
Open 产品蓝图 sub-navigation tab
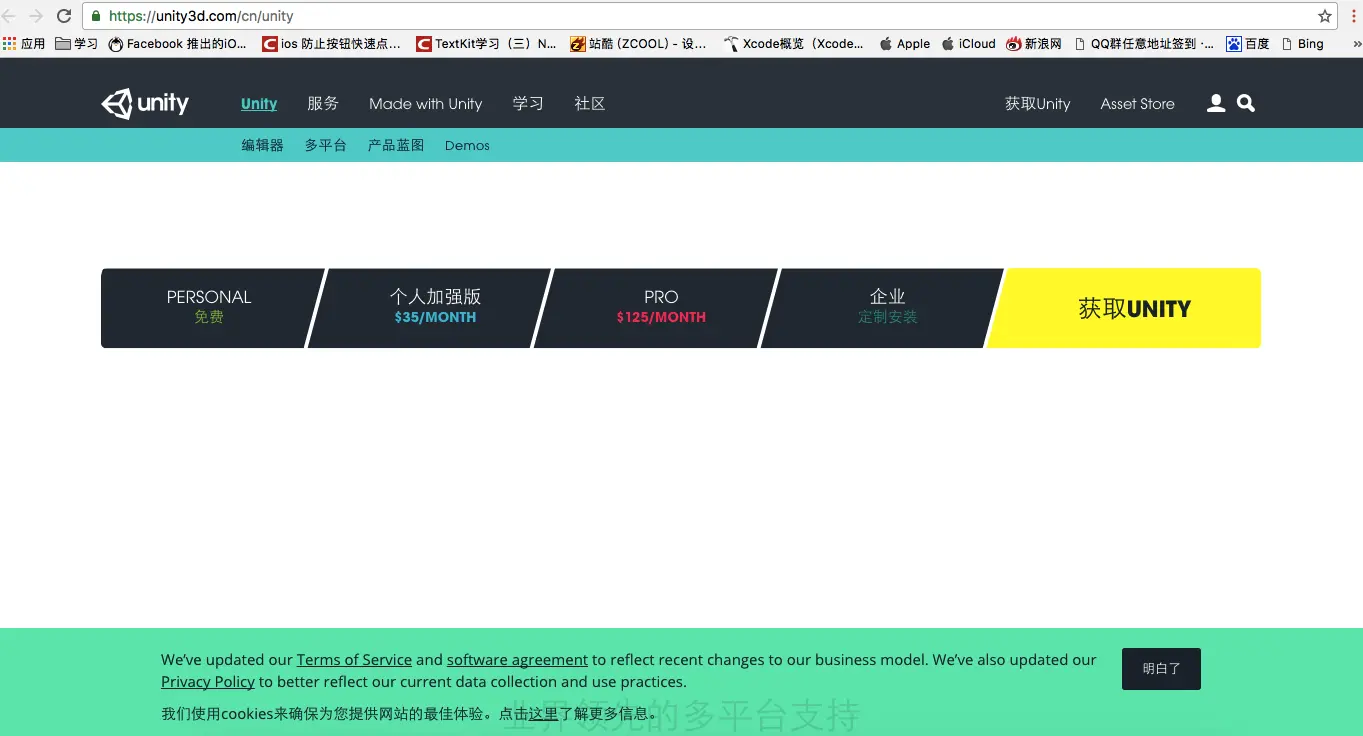tap(395, 145)
